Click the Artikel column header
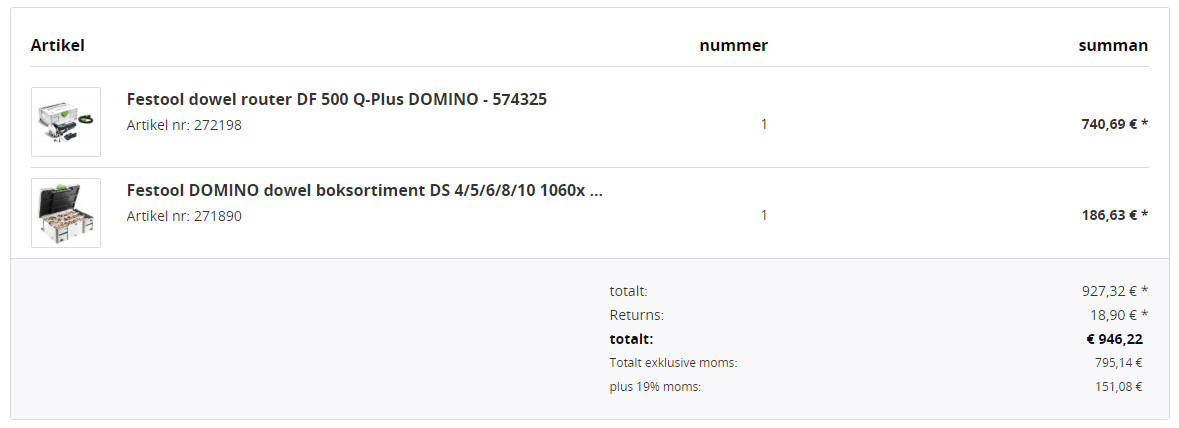Screen dimensions: 1179x428 pyautogui.click(x=57, y=45)
